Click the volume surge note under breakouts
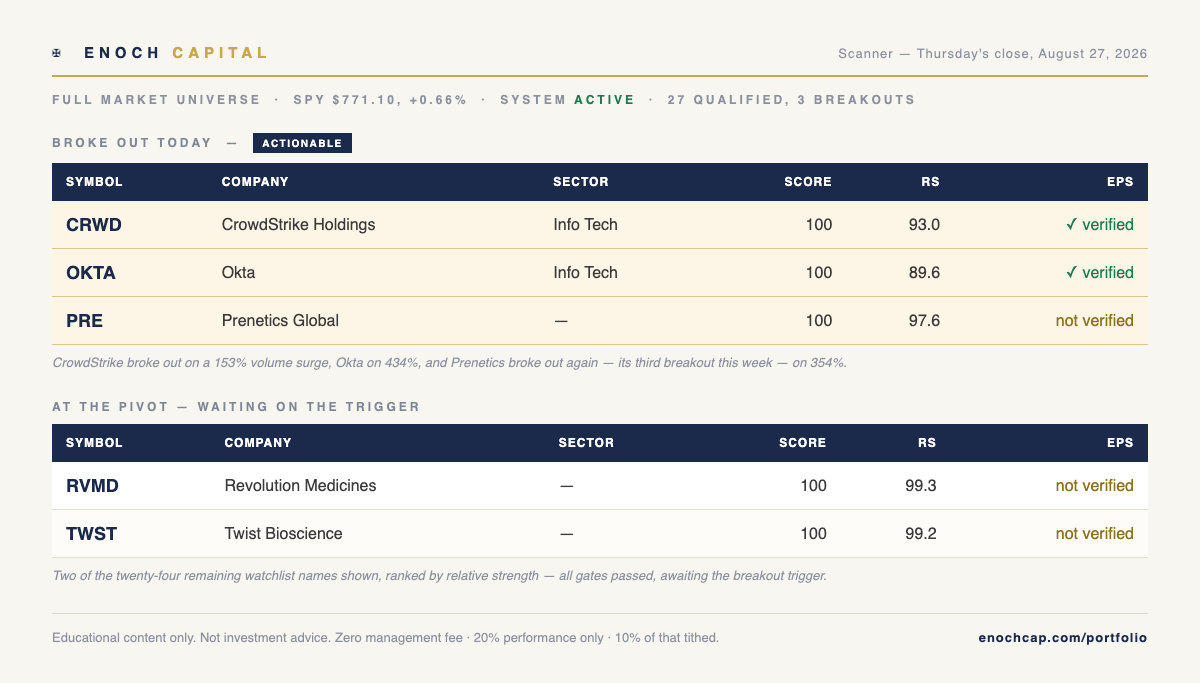Screen dimensions: 1200x683 [449, 363]
